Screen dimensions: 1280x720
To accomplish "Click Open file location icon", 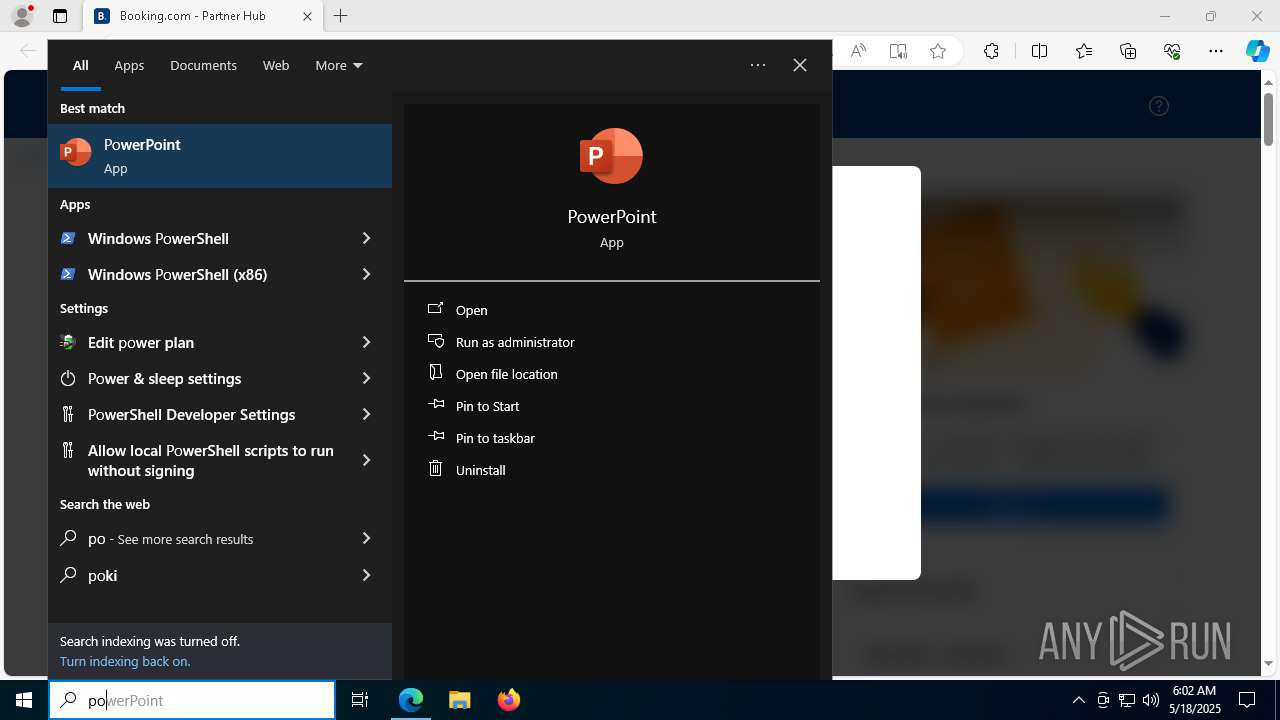I will tap(435, 373).
